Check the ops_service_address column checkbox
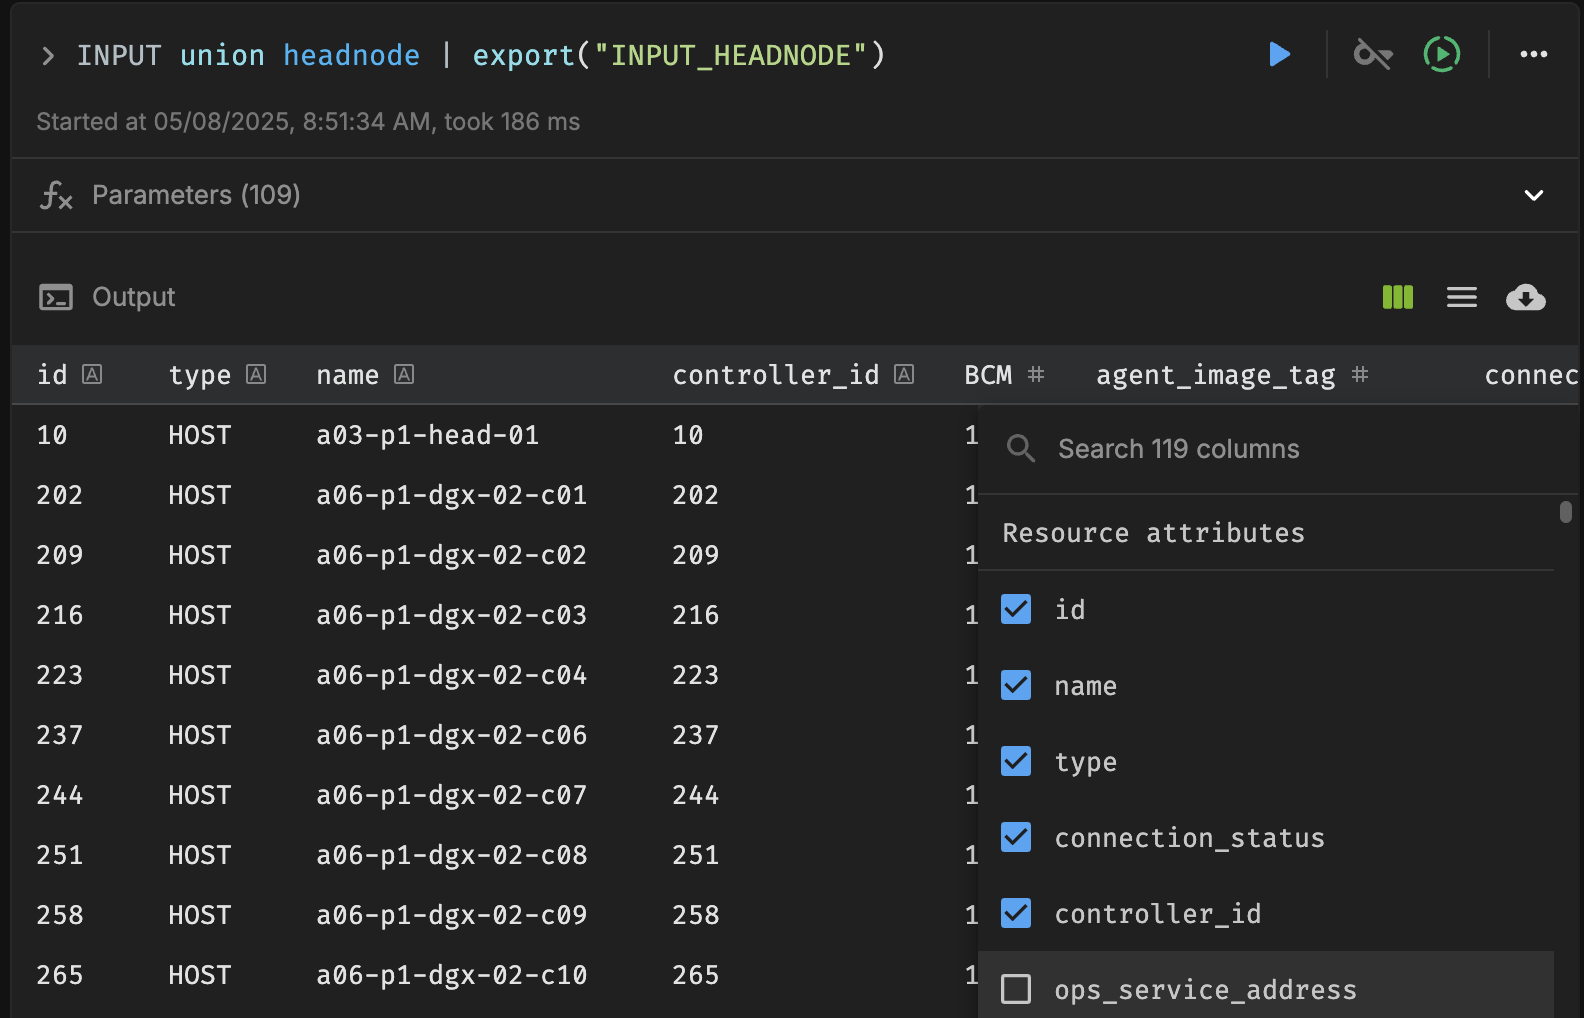 1016,989
